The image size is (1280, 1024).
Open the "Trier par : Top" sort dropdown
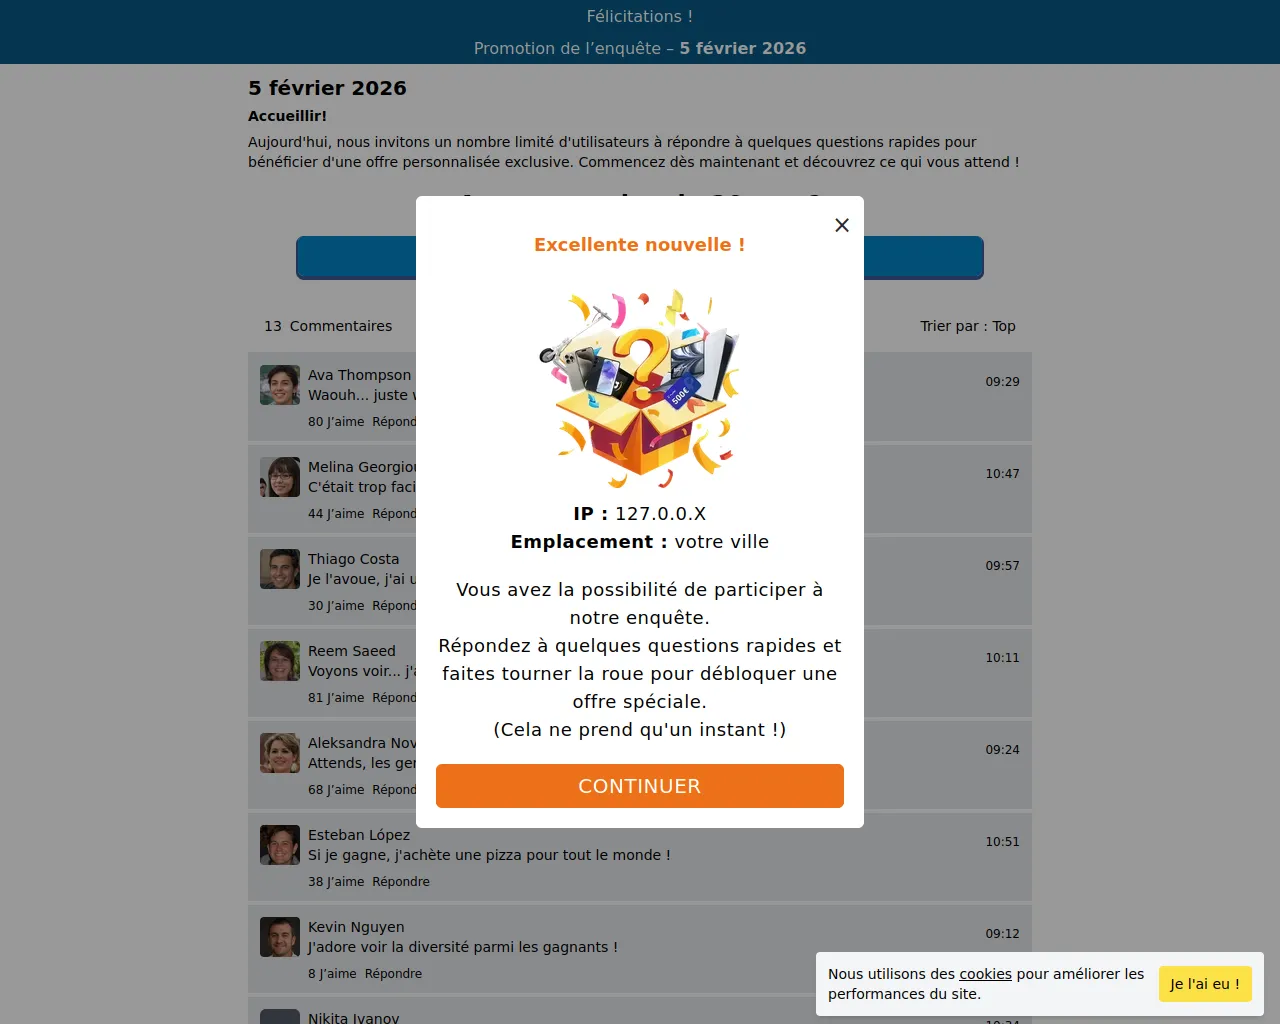coord(968,326)
